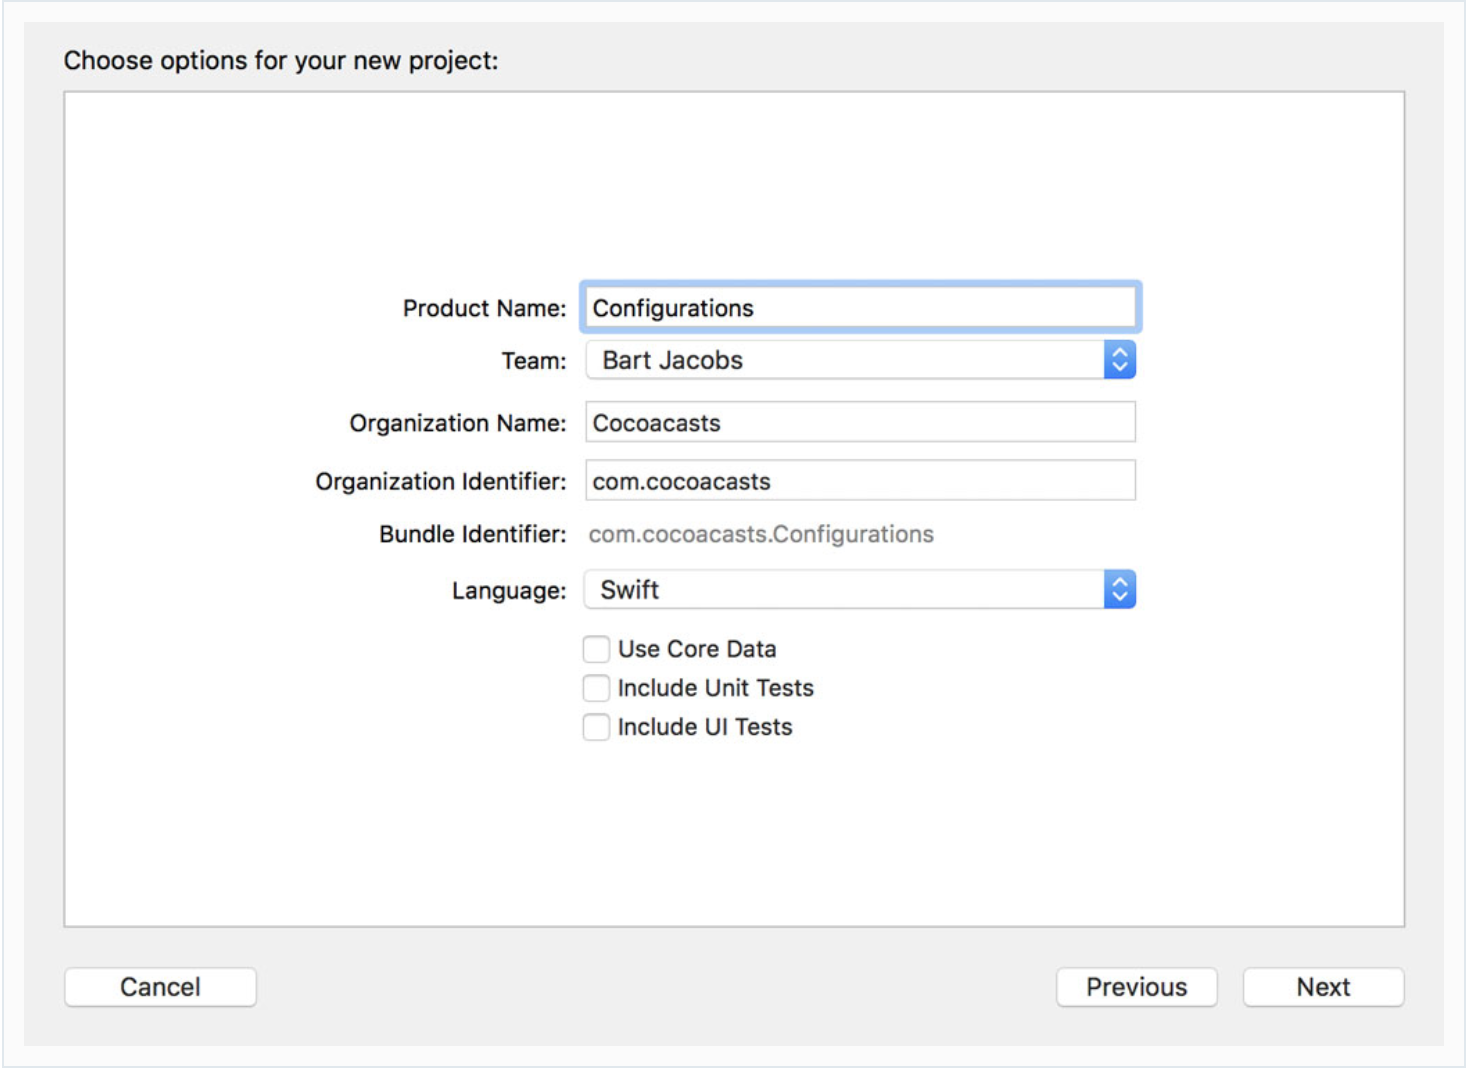Proceed by clicking the Next button
Viewport: 1466px width, 1070px height.
[1323, 987]
